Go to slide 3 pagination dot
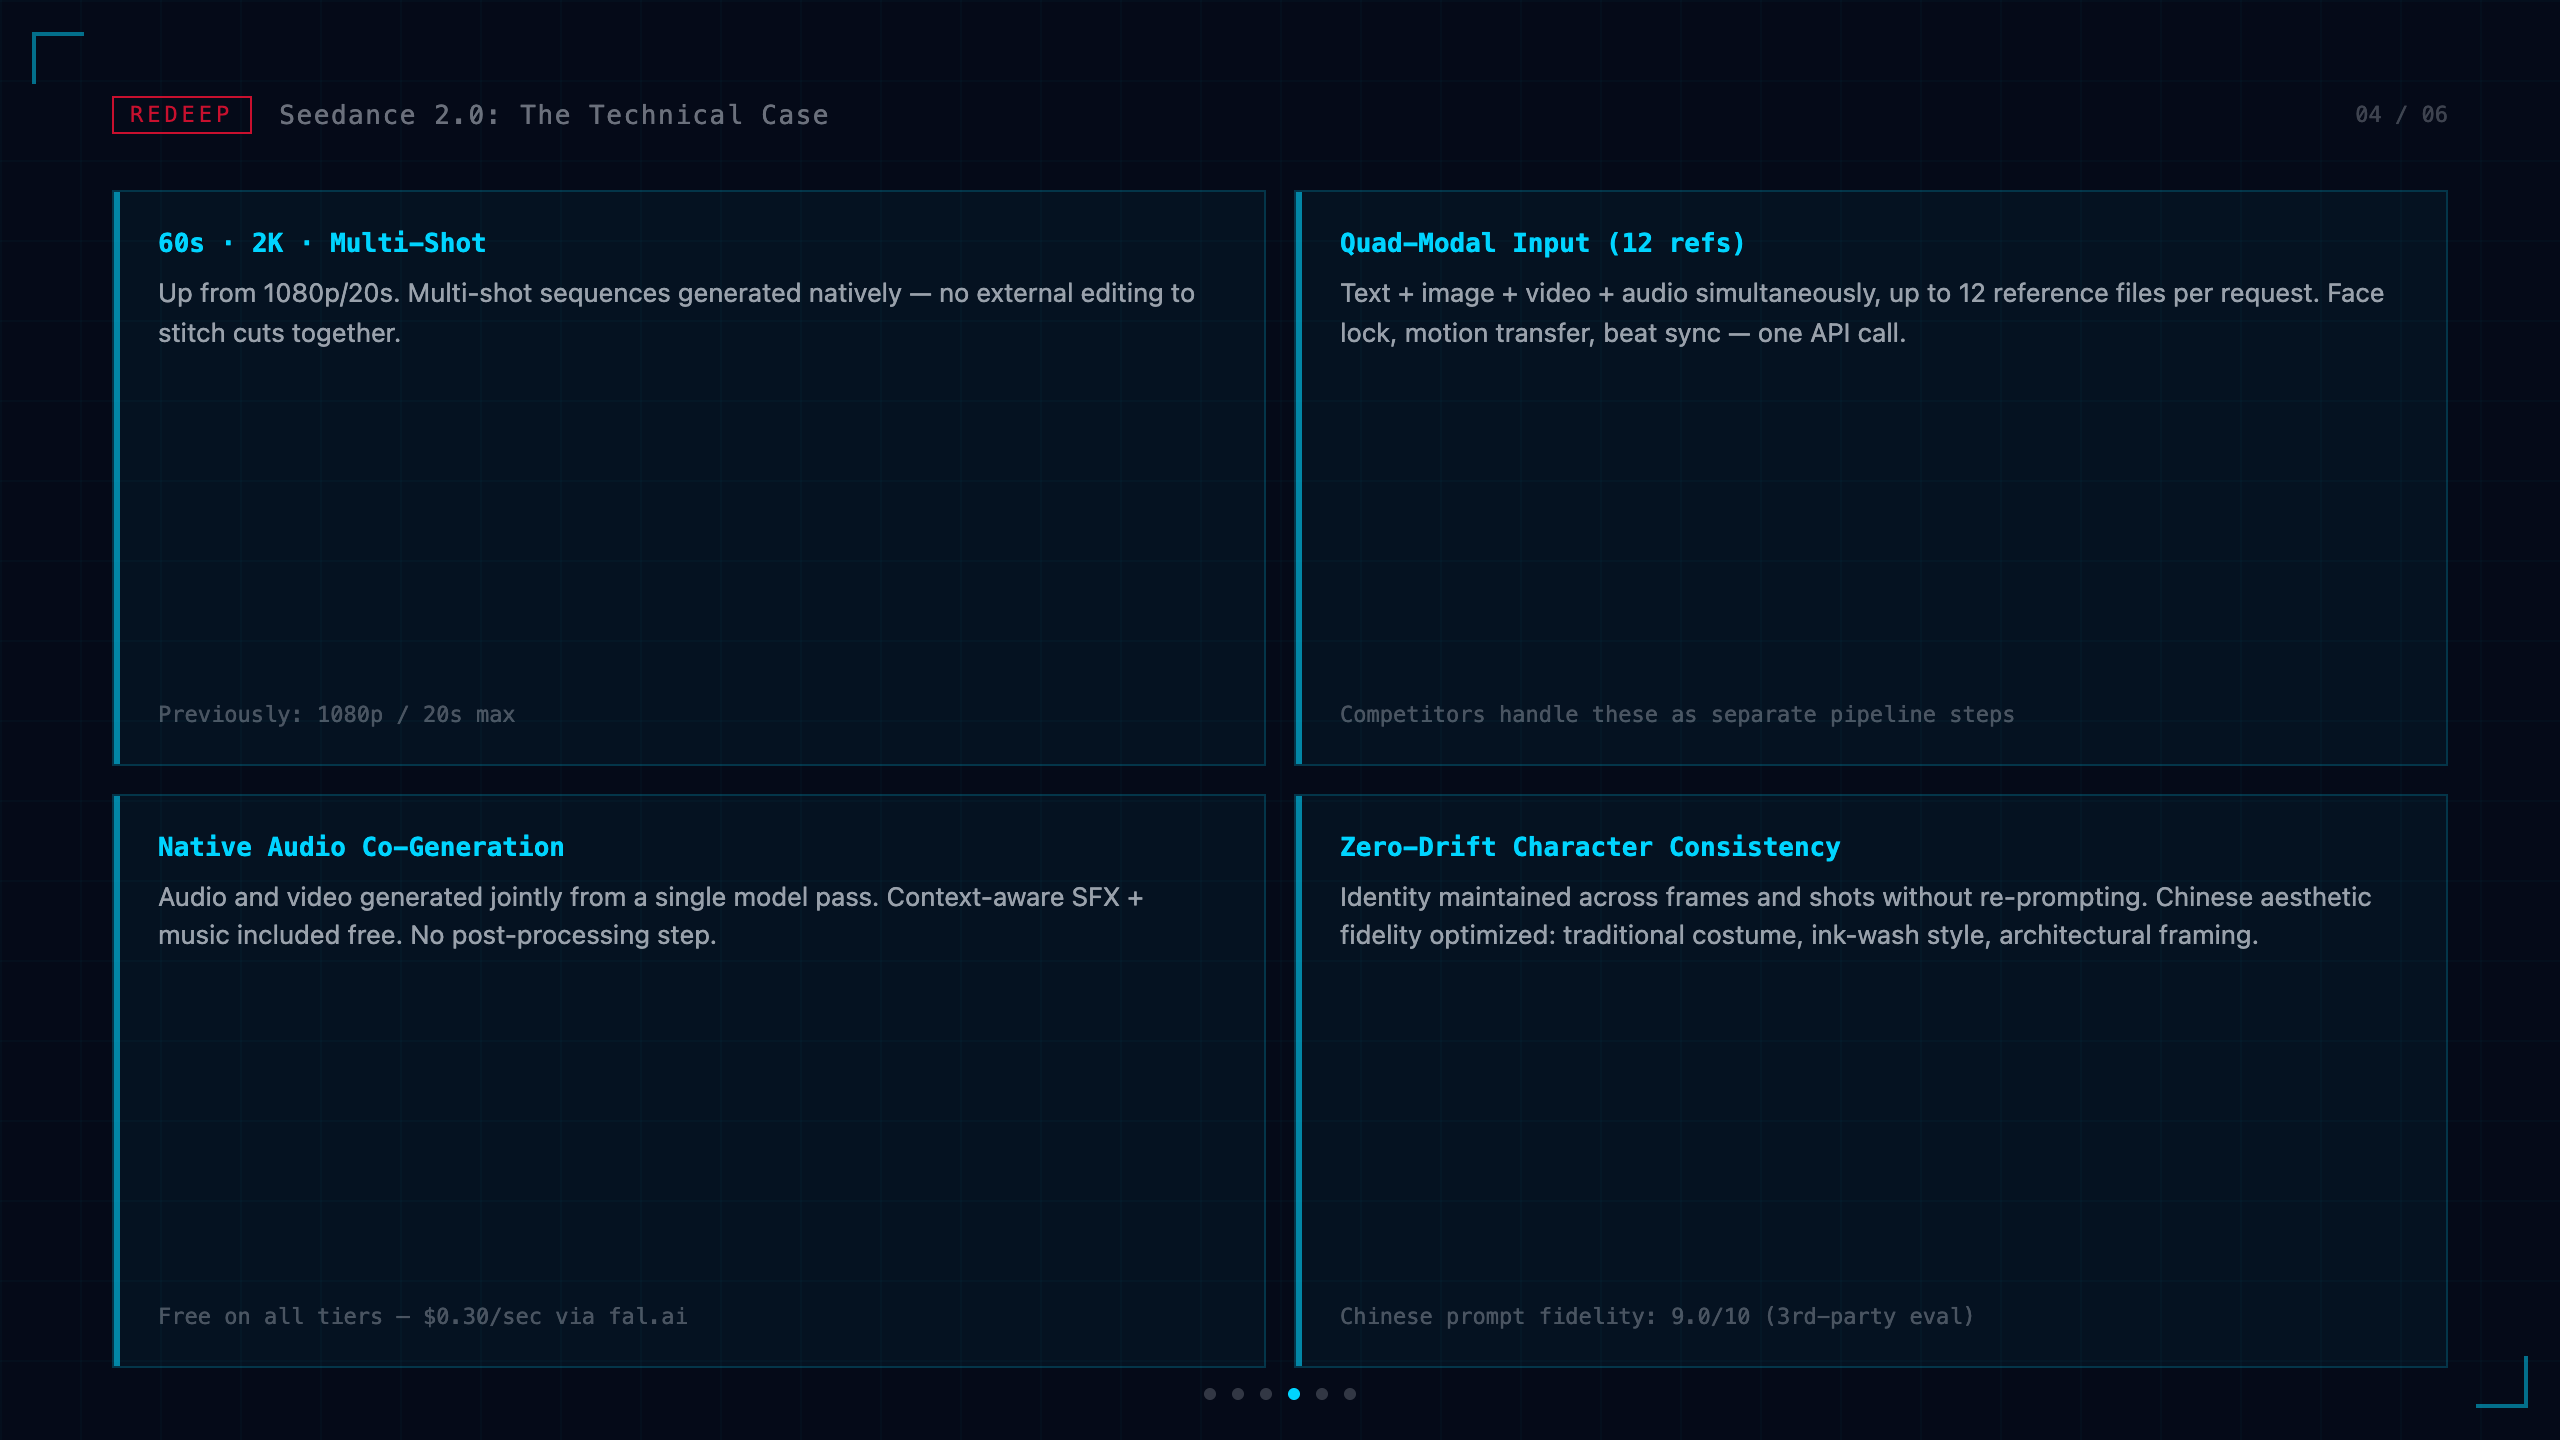 [x=1266, y=1394]
